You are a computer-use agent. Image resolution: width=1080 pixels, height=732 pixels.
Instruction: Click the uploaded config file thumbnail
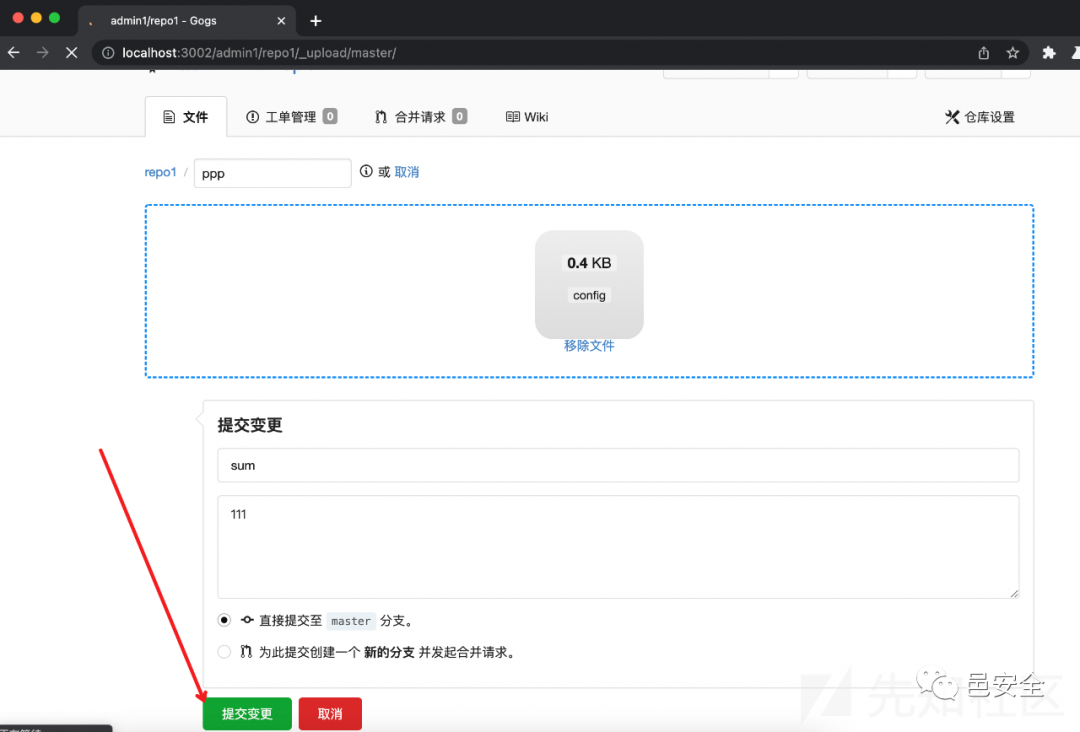589,284
